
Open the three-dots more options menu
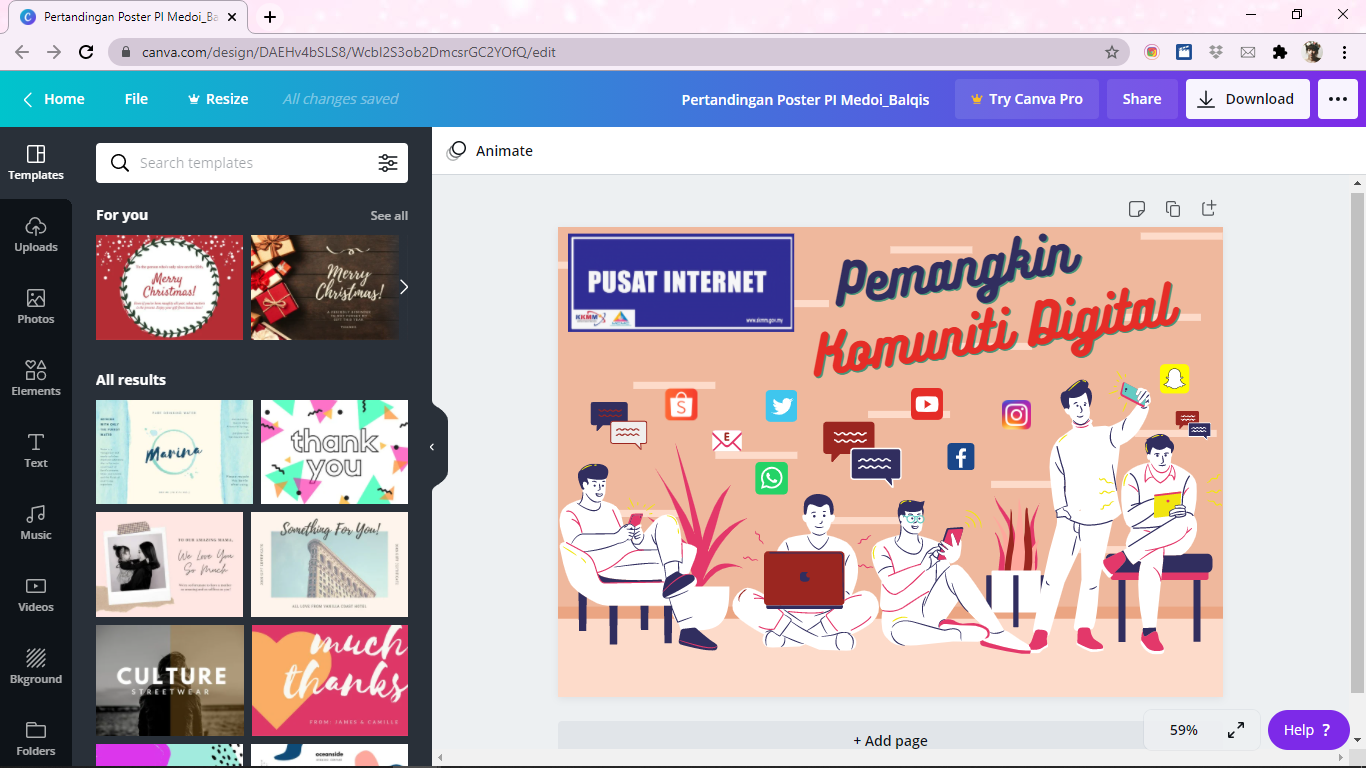1338,99
